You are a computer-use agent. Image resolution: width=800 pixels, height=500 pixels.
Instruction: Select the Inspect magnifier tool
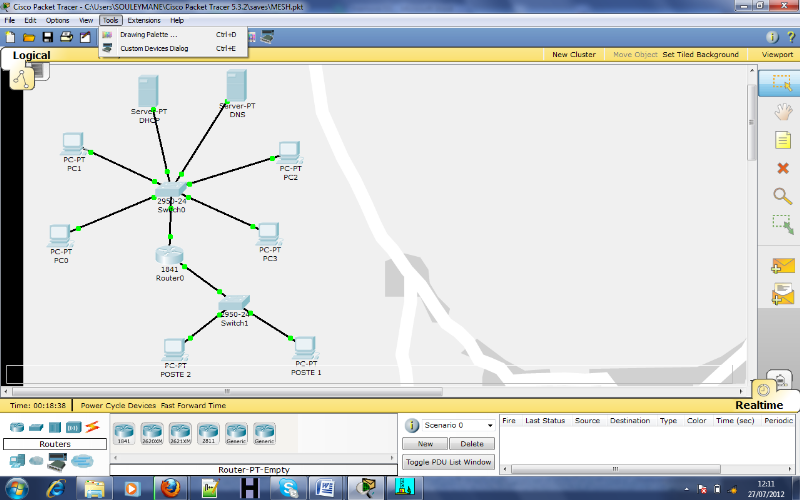click(x=782, y=196)
